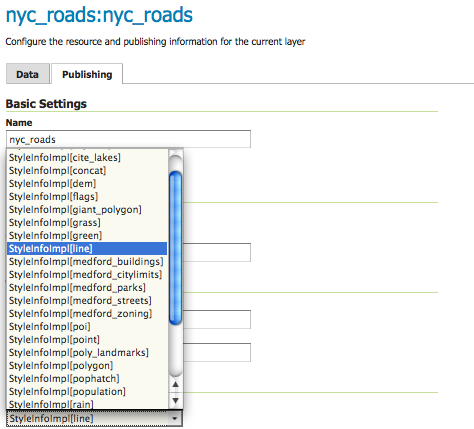Choose StyleInfoImpl[poly_landmarks] option
This screenshot has height=429, width=474.
[x=87, y=352]
